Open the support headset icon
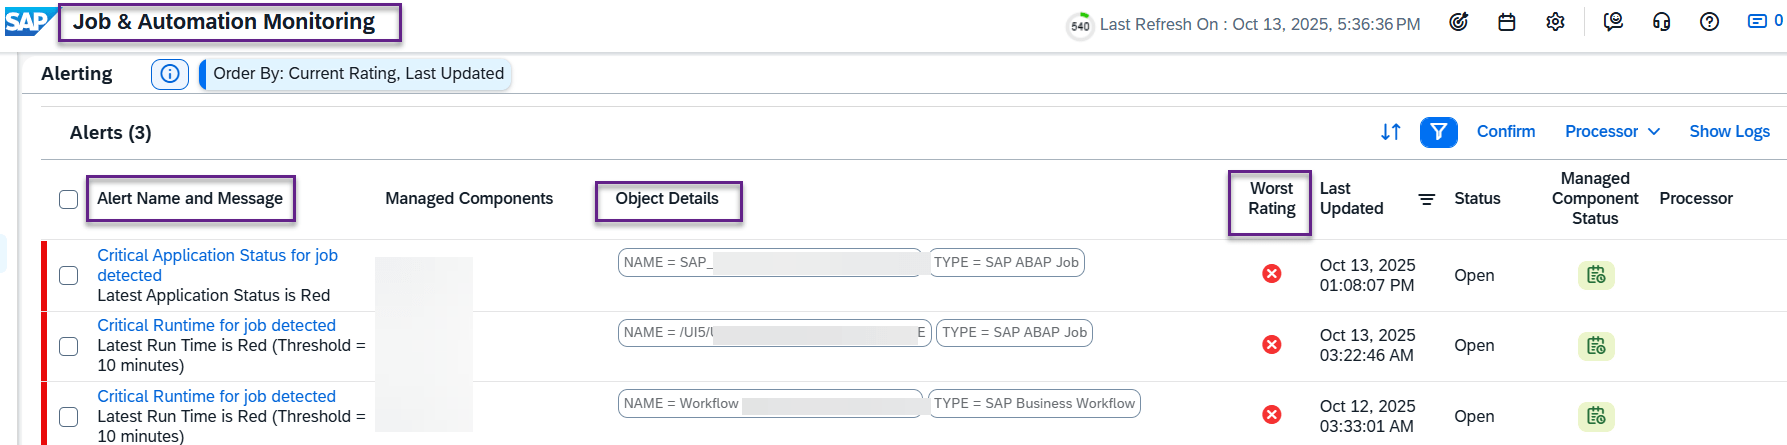1787x445 pixels. coord(1661,22)
